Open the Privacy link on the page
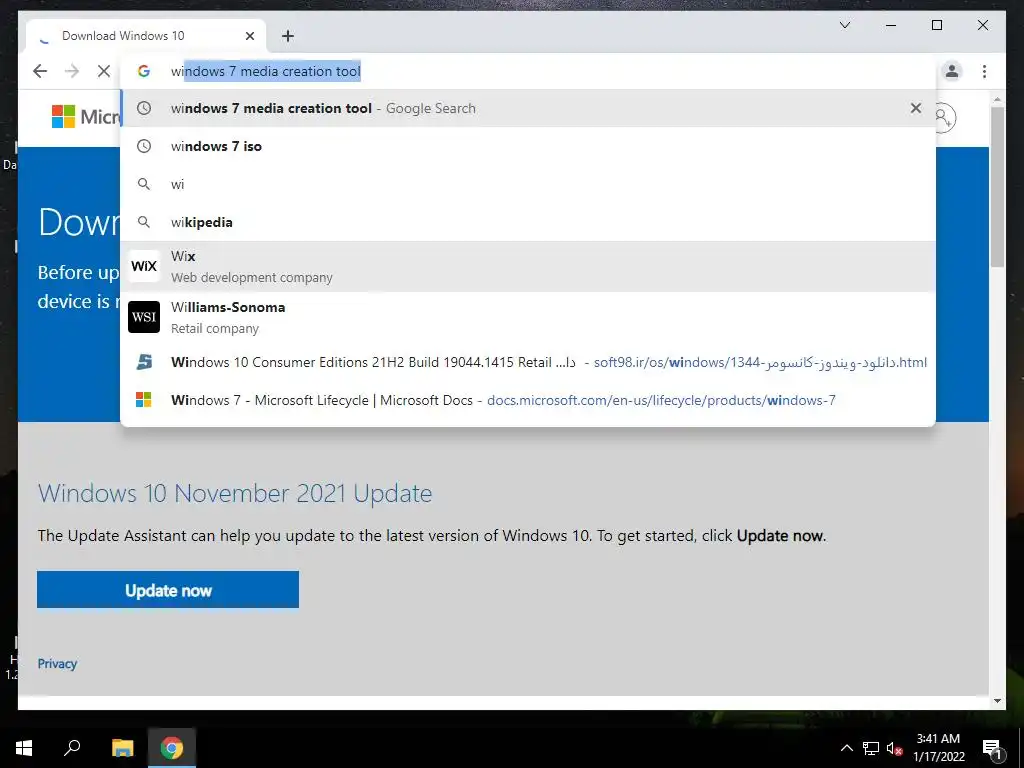The width and height of the screenshot is (1024, 768). [x=57, y=664]
